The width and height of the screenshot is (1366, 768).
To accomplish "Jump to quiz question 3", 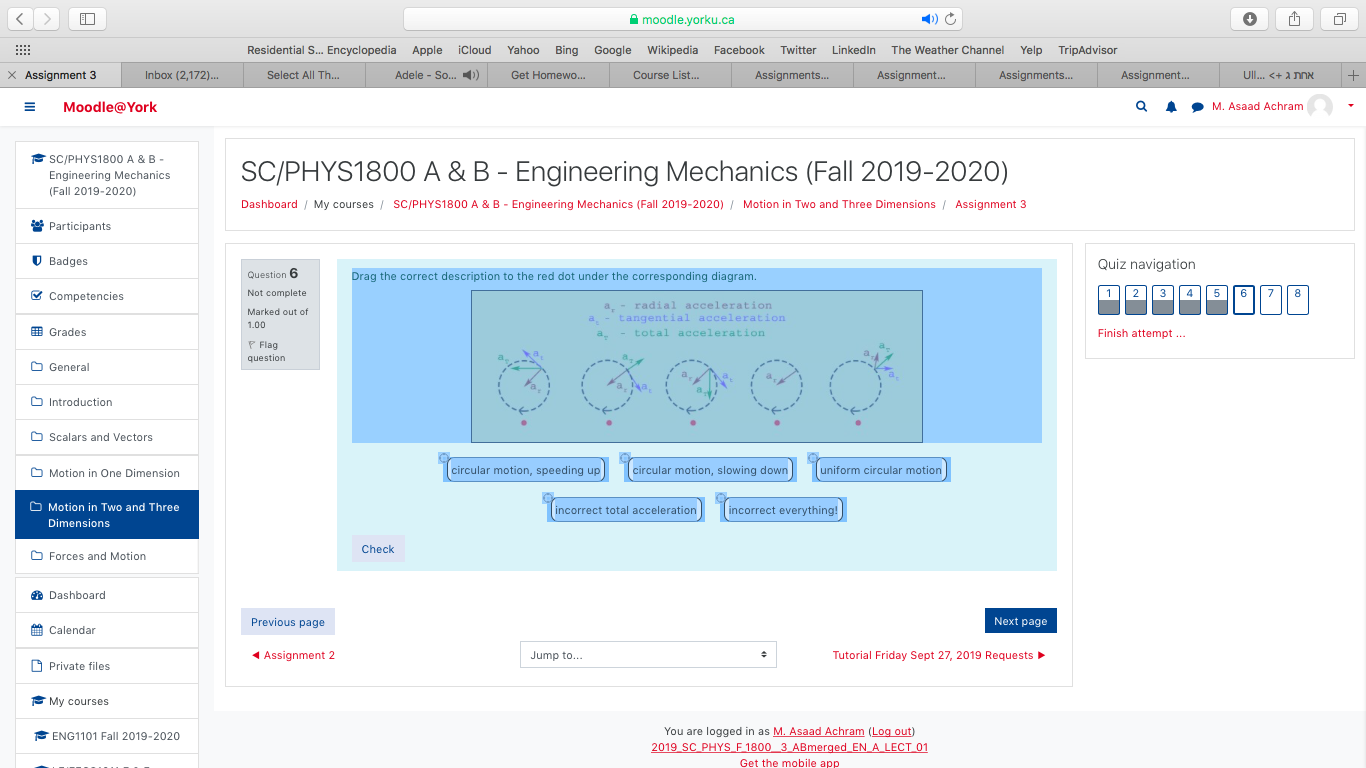I will tap(1163, 300).
